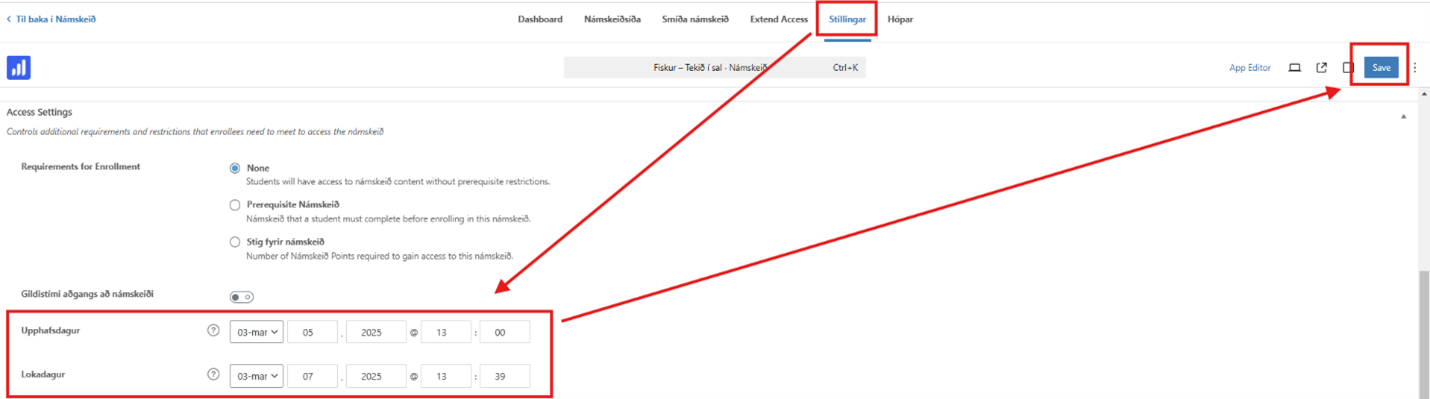Click the laptop preview icon
The height and width of the screenshot is (399, 1430).
pyautogui.click(x=1294, y=68)
